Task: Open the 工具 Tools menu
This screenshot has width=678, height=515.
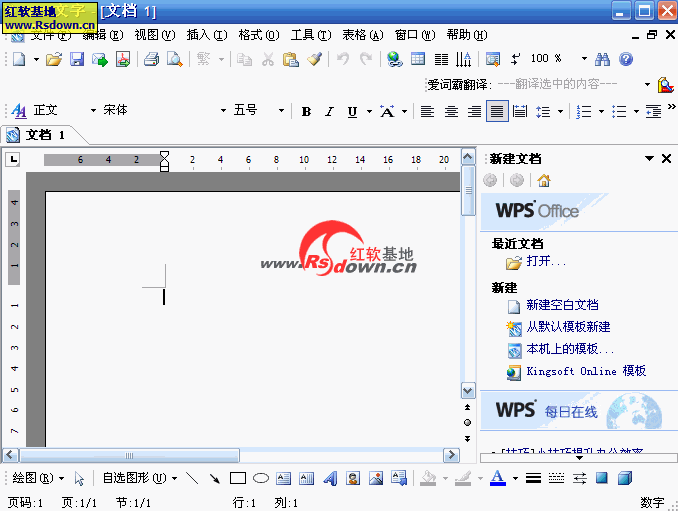Action: pos(311,35)
